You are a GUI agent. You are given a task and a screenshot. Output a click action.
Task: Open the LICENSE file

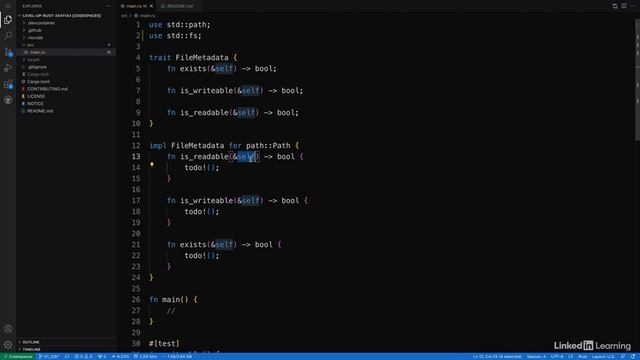36,96
